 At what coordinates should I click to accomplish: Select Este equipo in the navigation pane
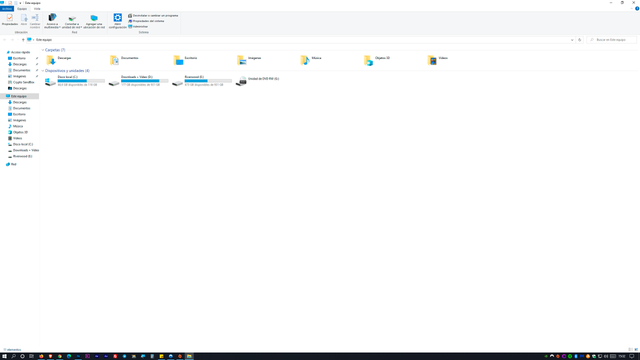(20, 96)
